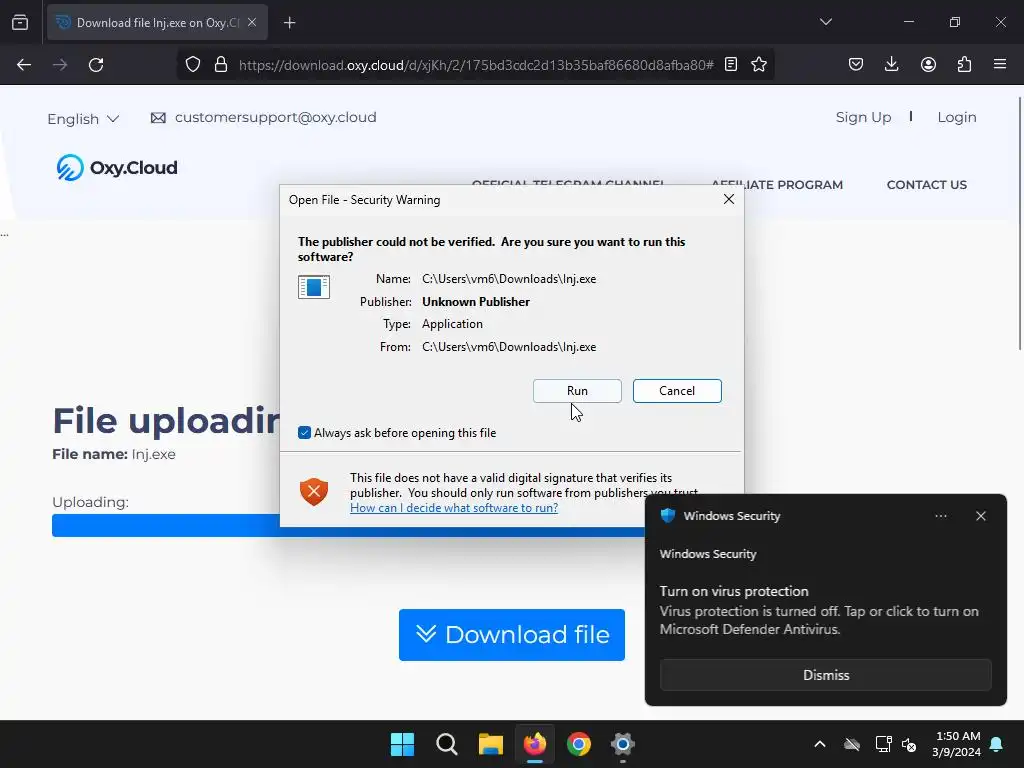Expand the list all tabs chevron
Image resolution: width=1024 pixels, height=768 pixels.
coord(825,22)
